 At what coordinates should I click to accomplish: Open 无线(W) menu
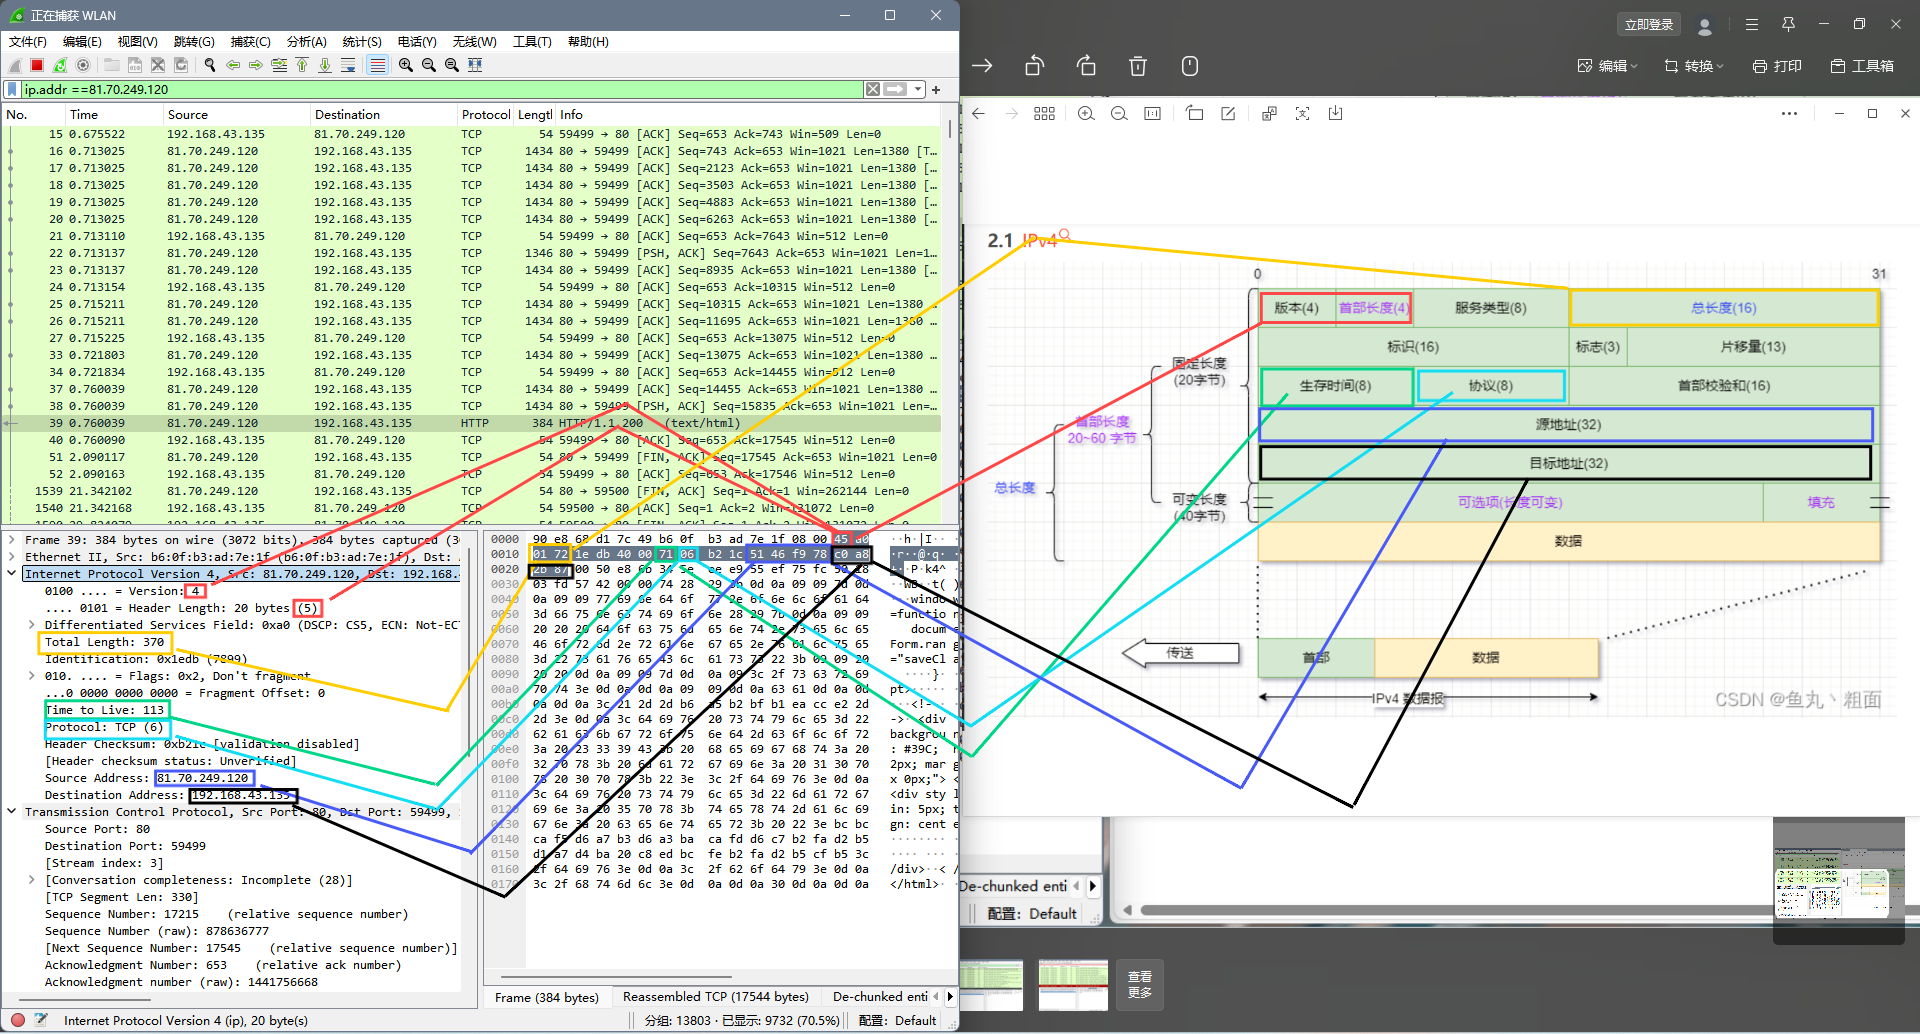[474, 41]
